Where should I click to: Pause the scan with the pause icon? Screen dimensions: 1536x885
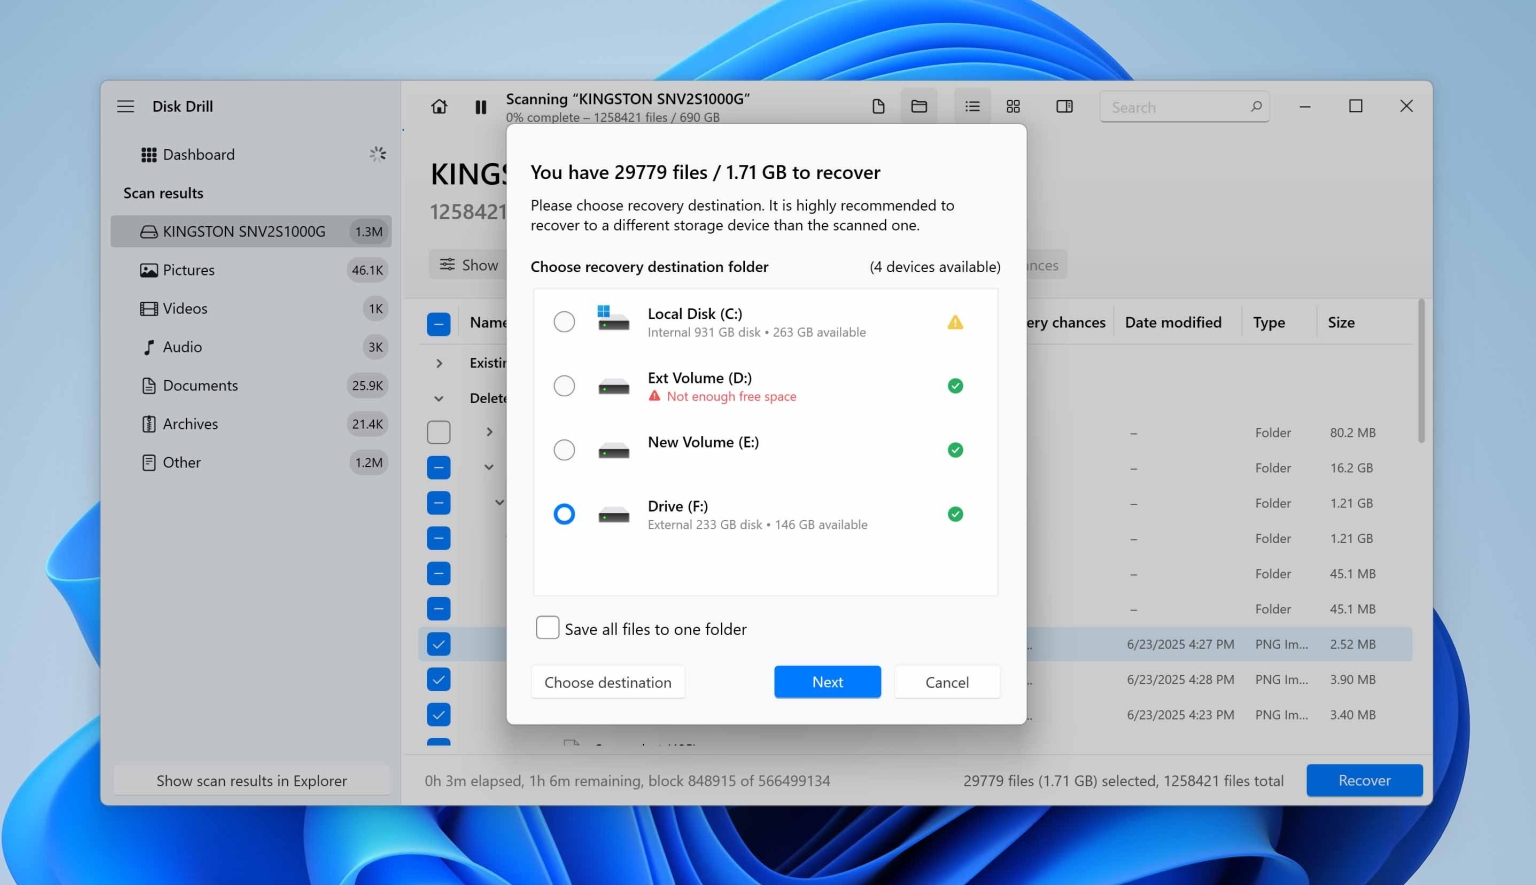[481, 107]
